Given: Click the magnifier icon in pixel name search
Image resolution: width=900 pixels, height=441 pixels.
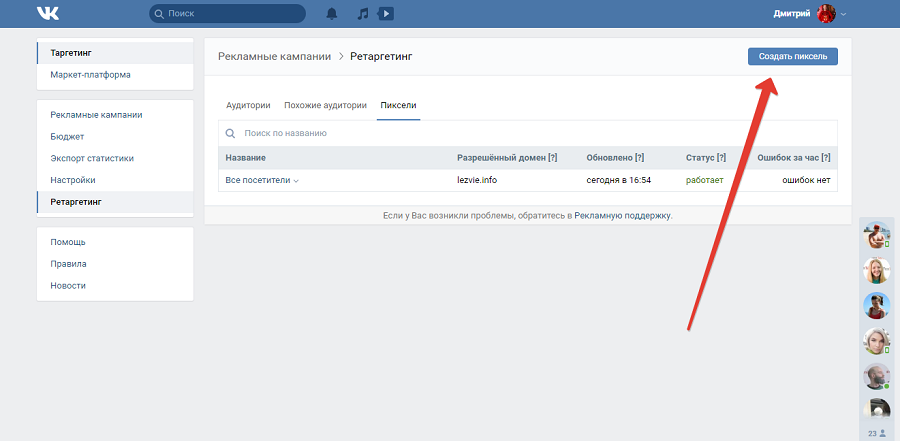Looking at the screenshot, I should click(x=230, y=133).
